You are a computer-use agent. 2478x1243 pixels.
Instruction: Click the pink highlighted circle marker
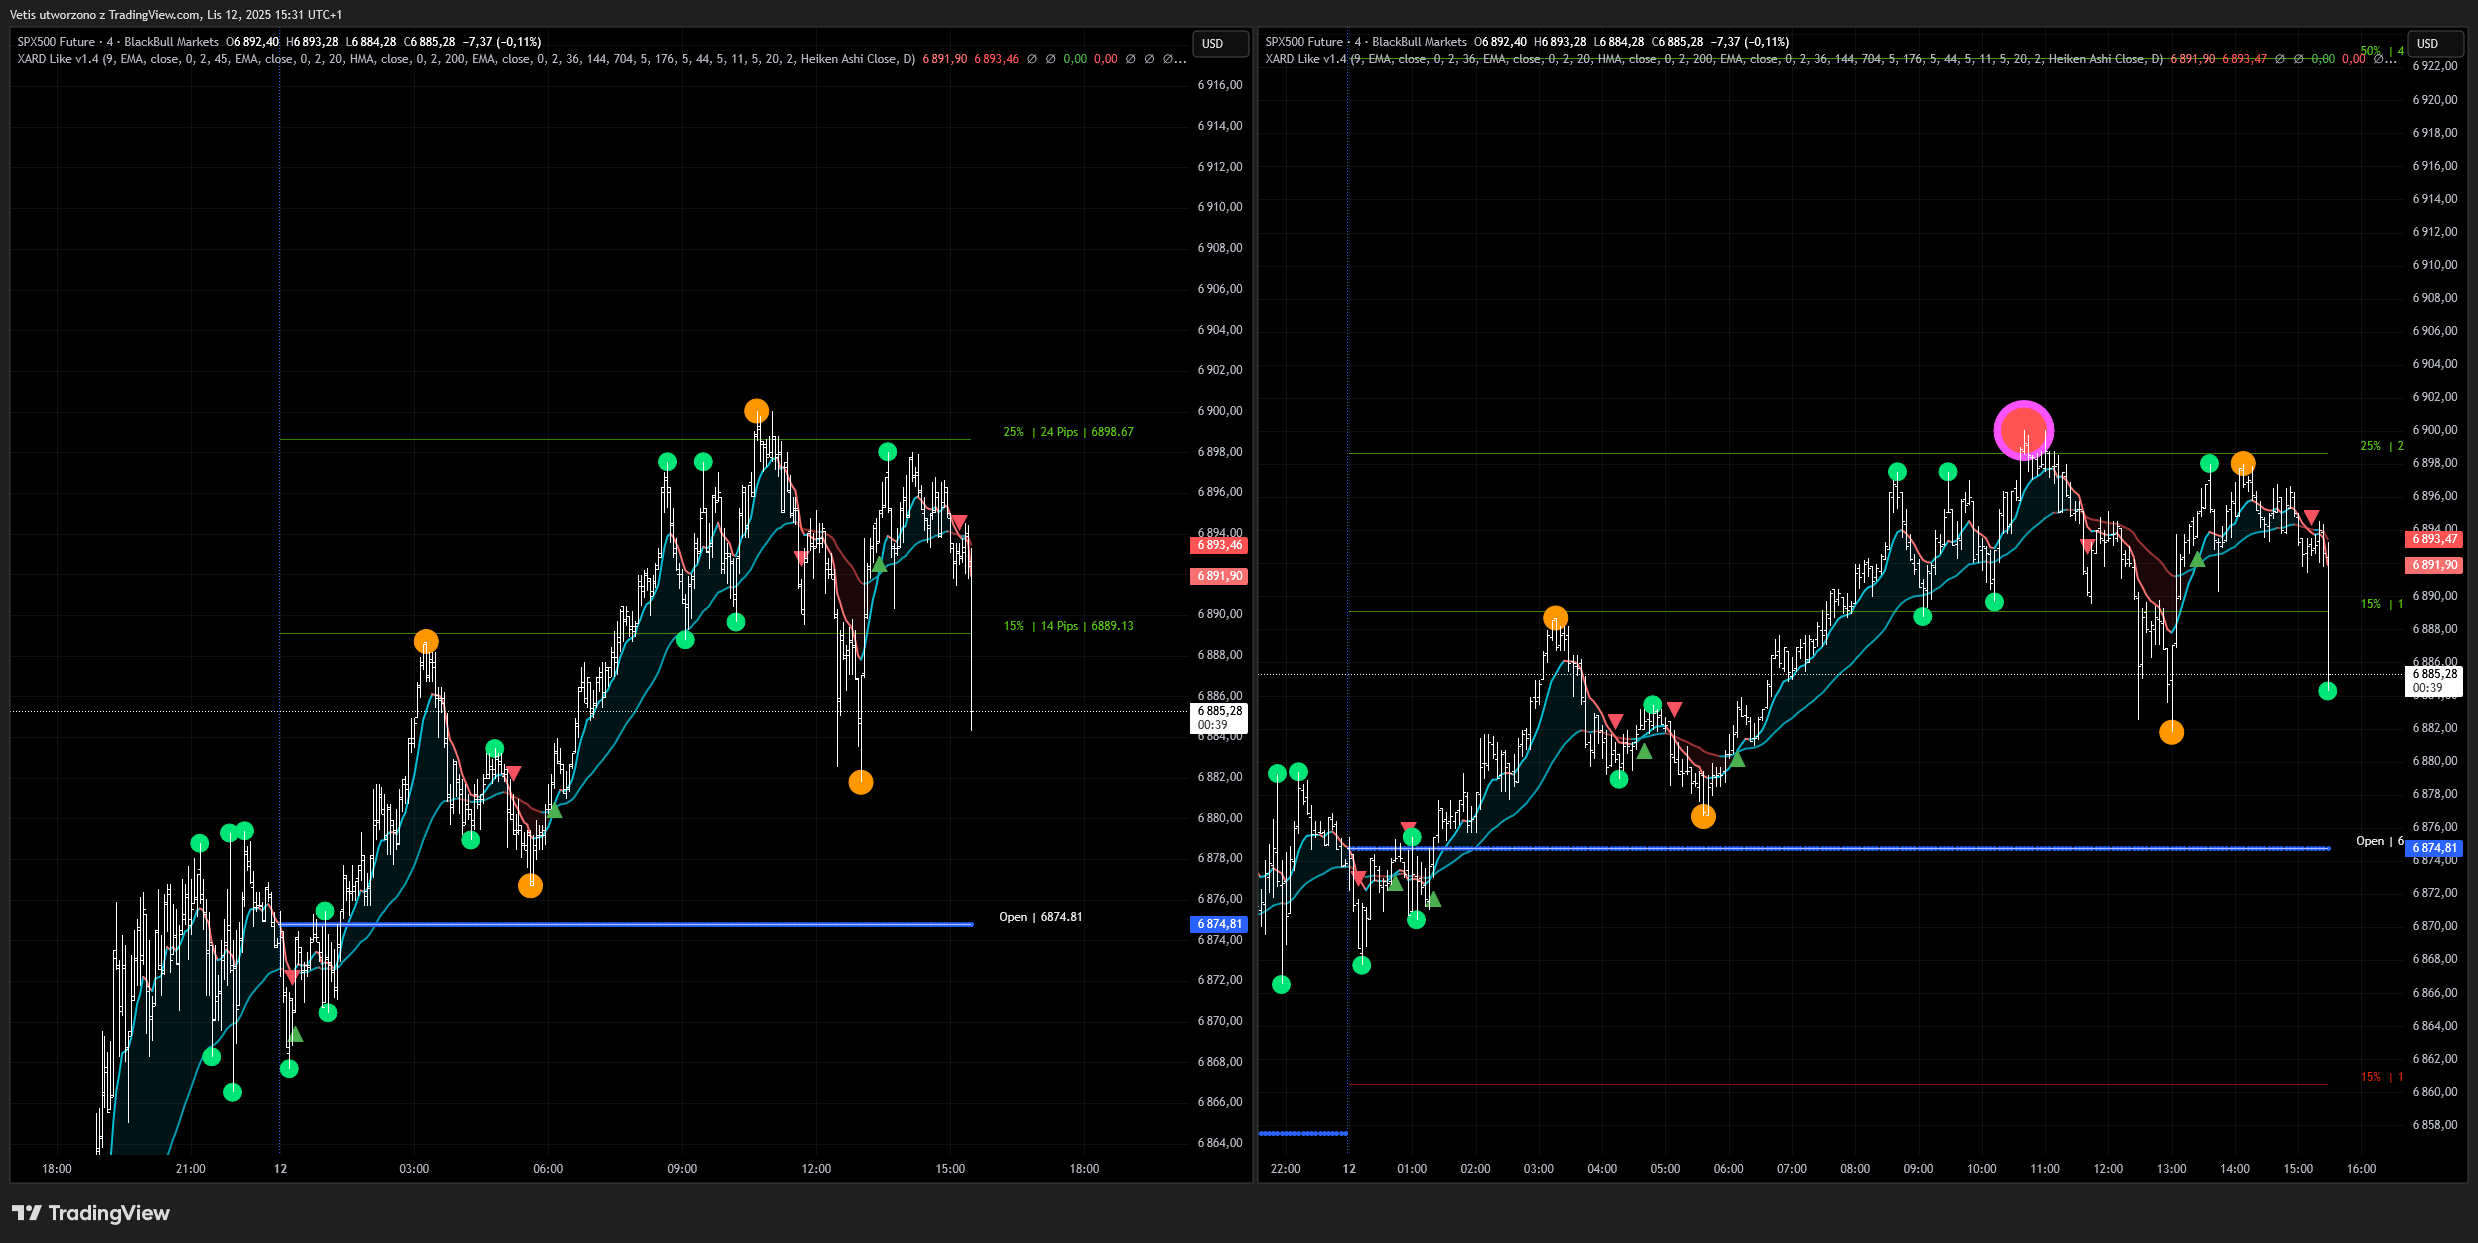click(x=2023, y=430)
